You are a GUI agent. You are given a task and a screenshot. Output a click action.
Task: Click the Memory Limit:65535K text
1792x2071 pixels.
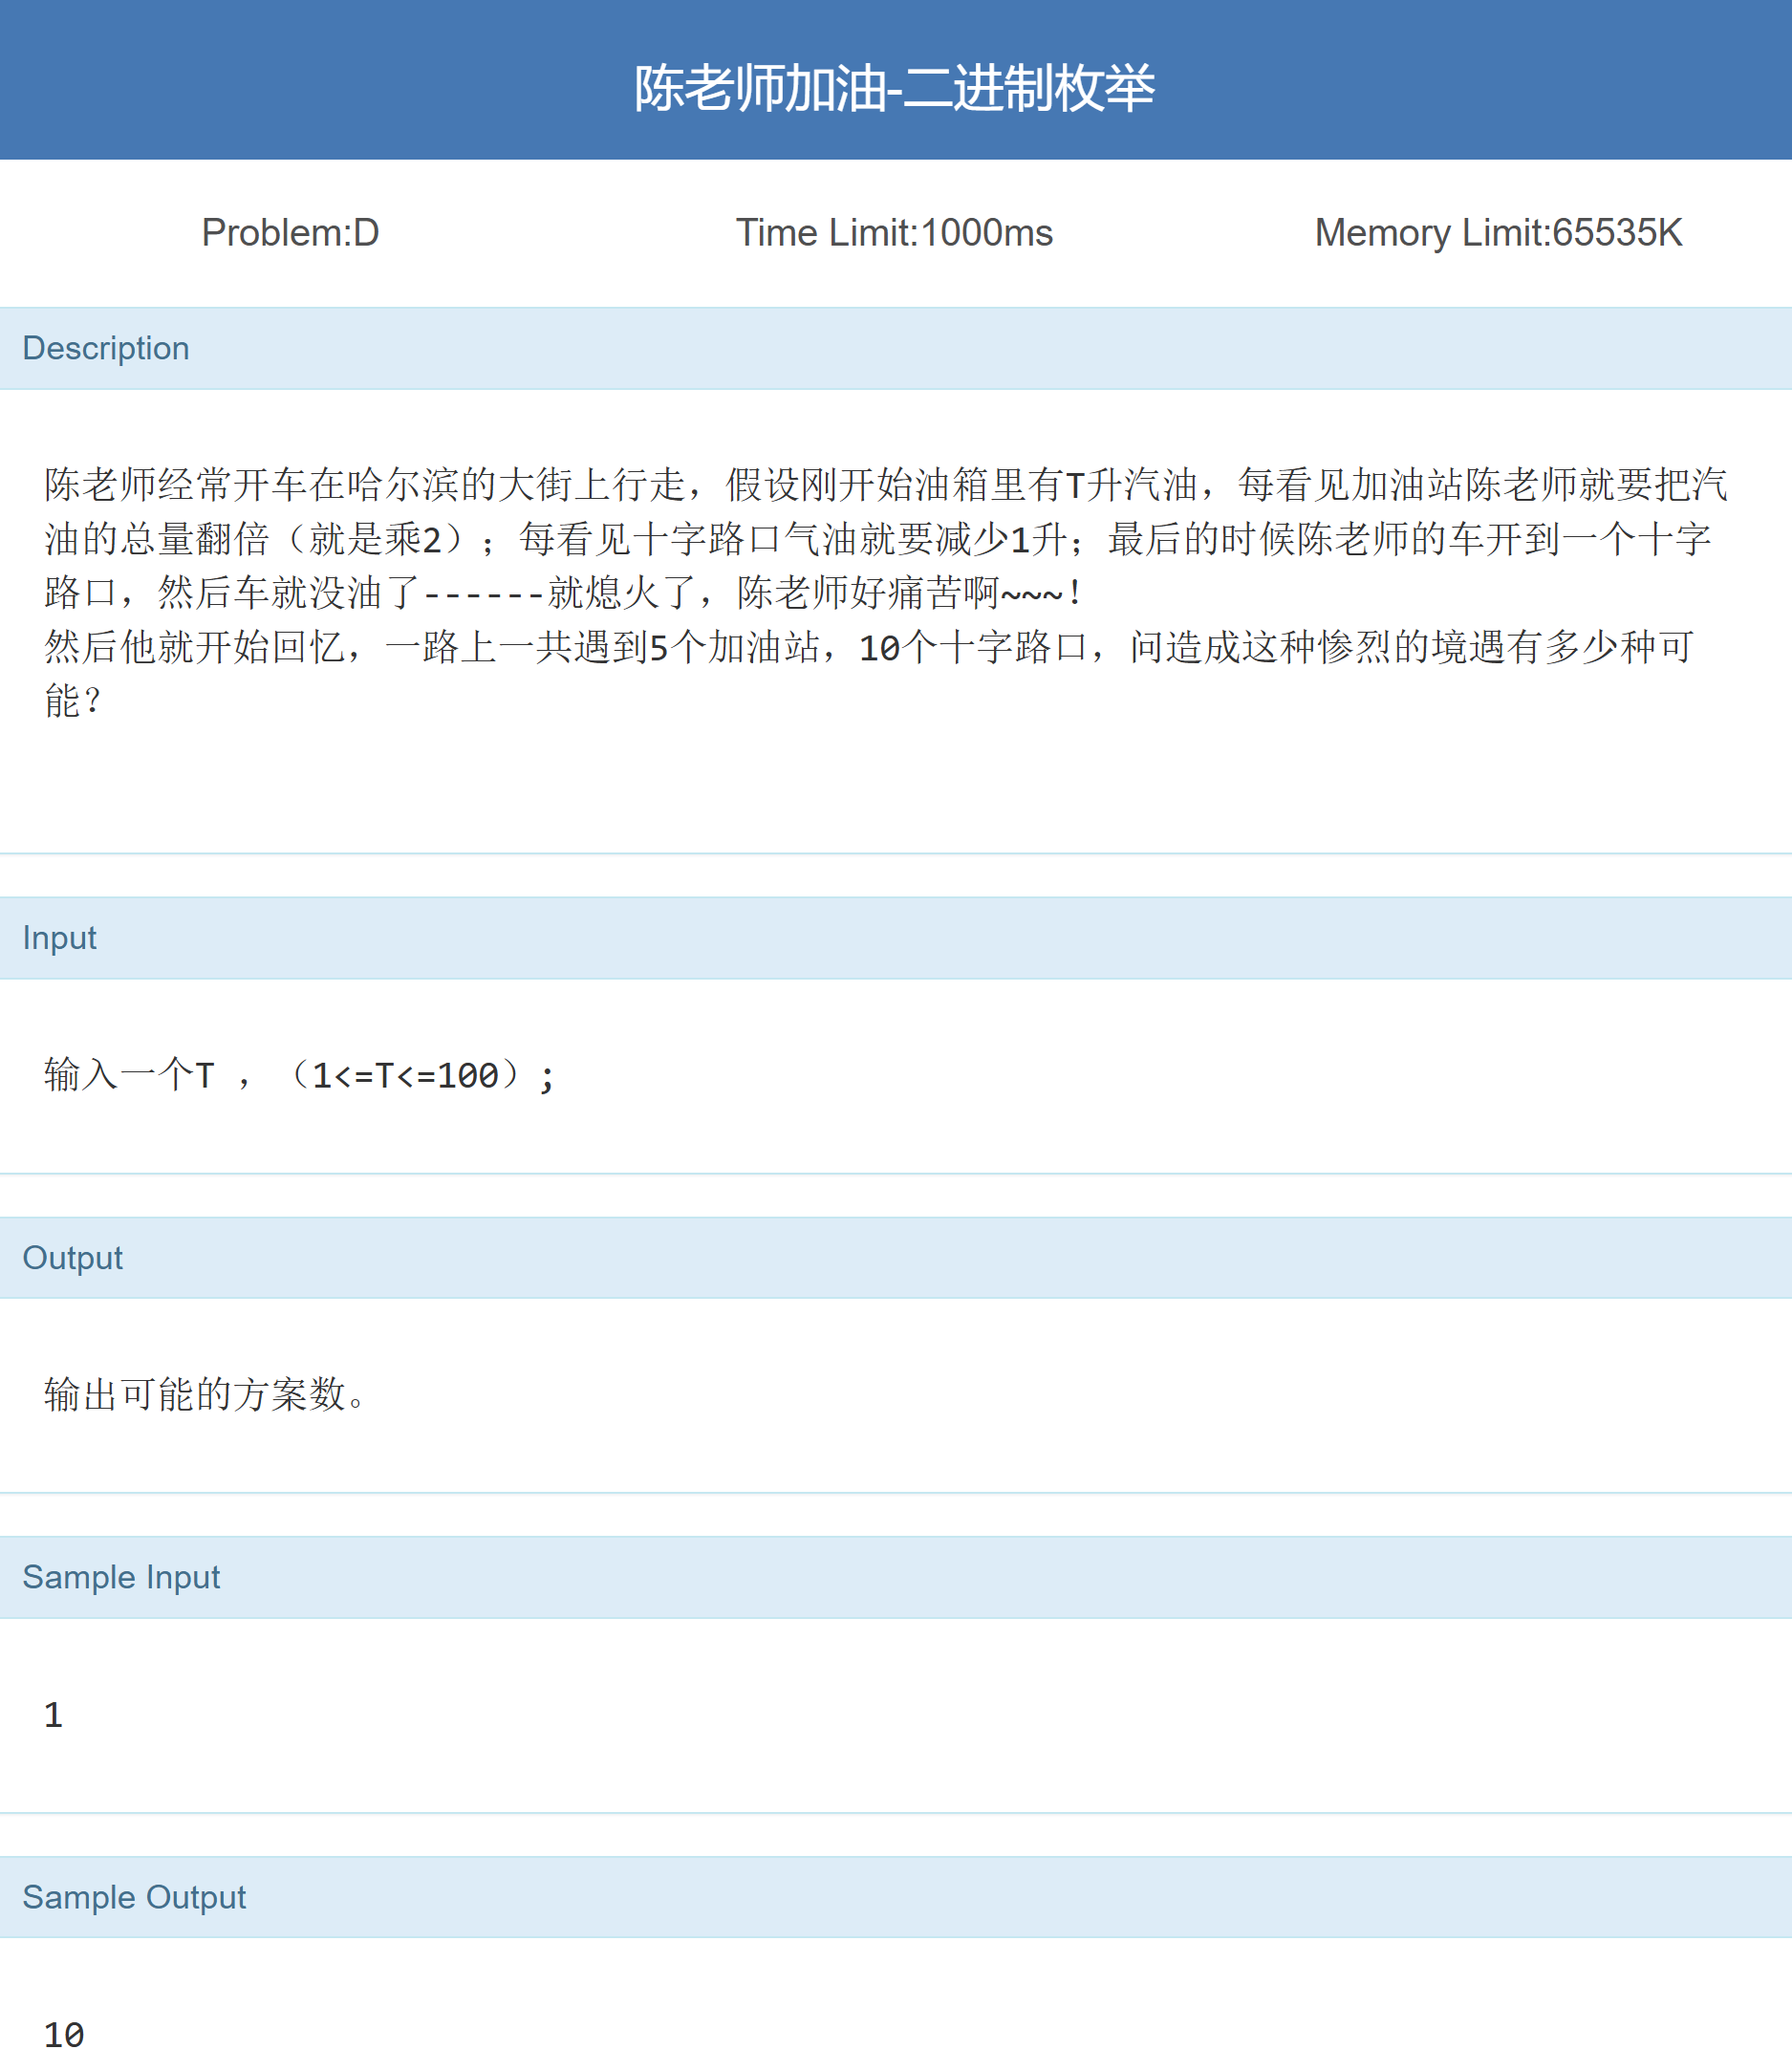tap(1497, 233)
